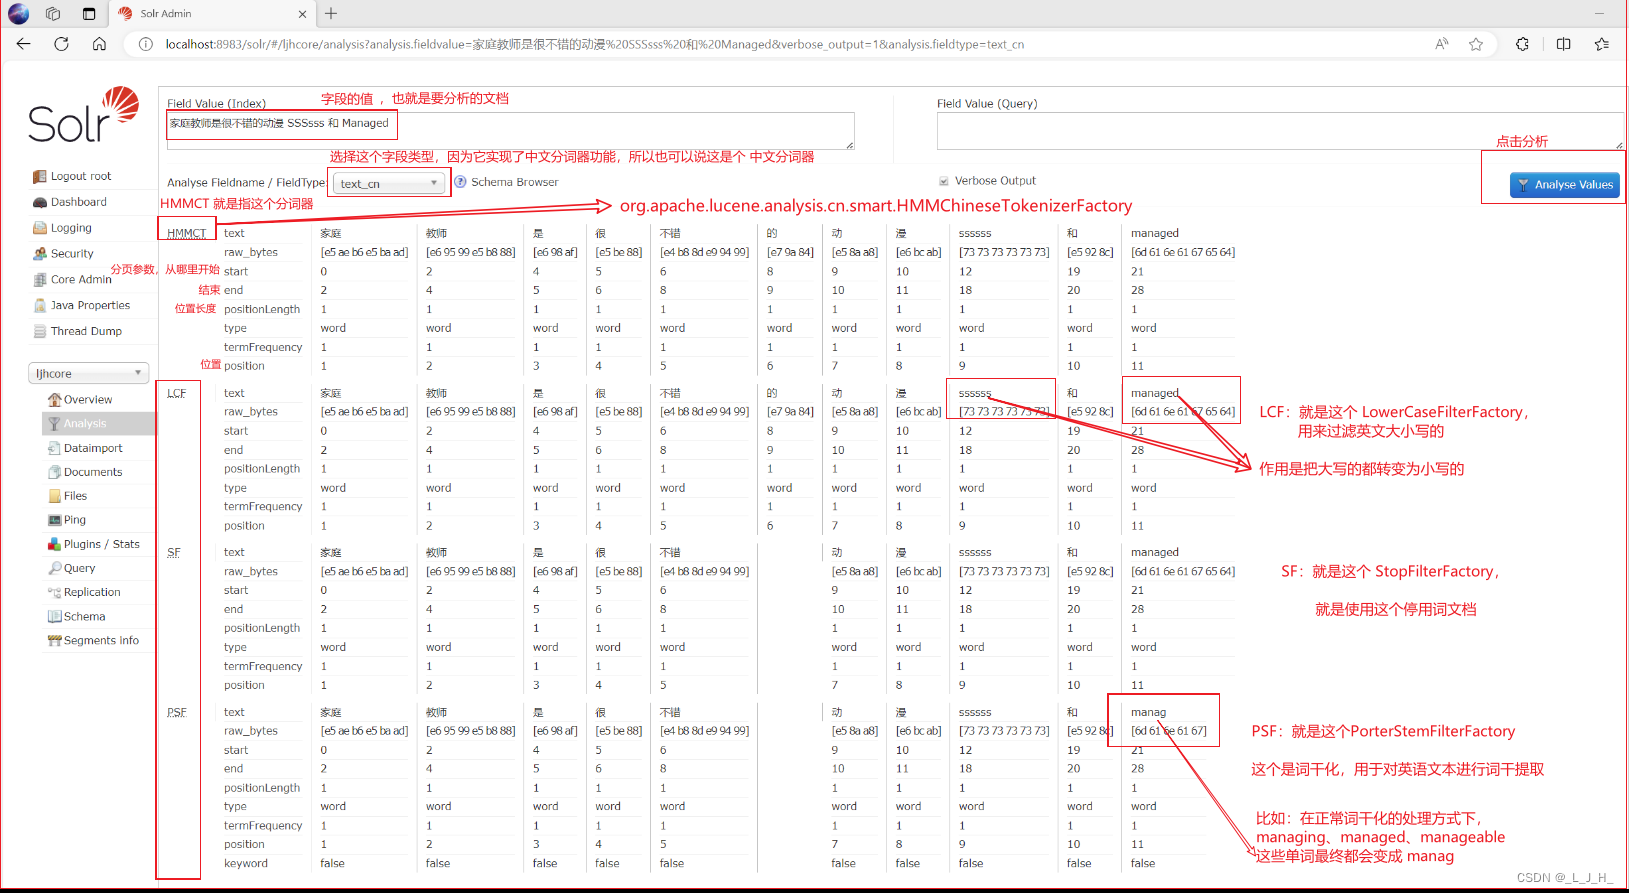Click the browser workspaces icon
The image size is (1629, 893).
click(53, 14)
